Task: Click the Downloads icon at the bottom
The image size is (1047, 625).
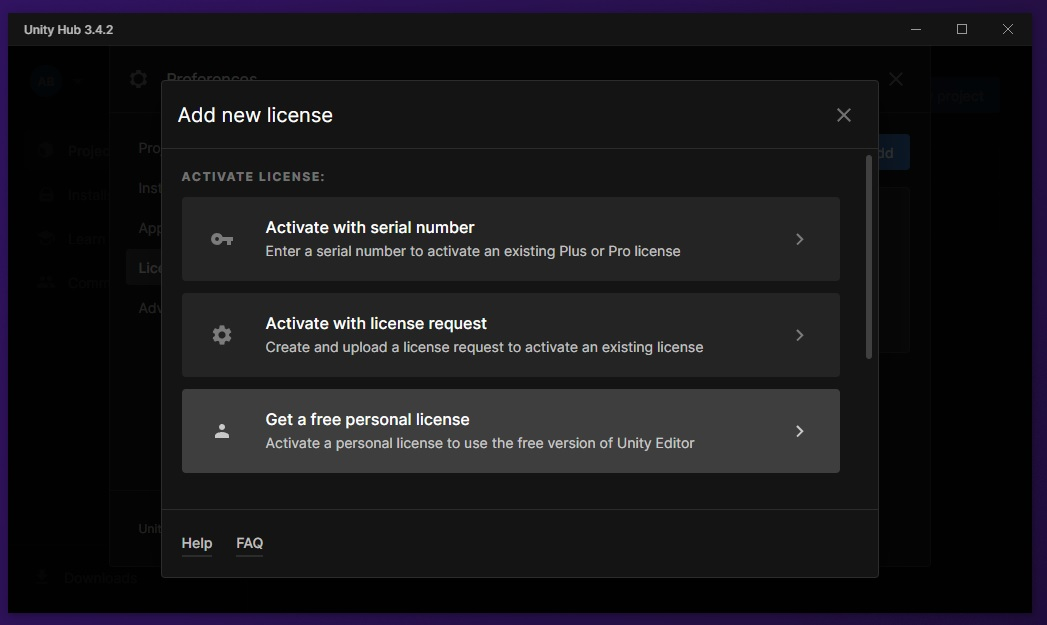Action: coord(41,577)
